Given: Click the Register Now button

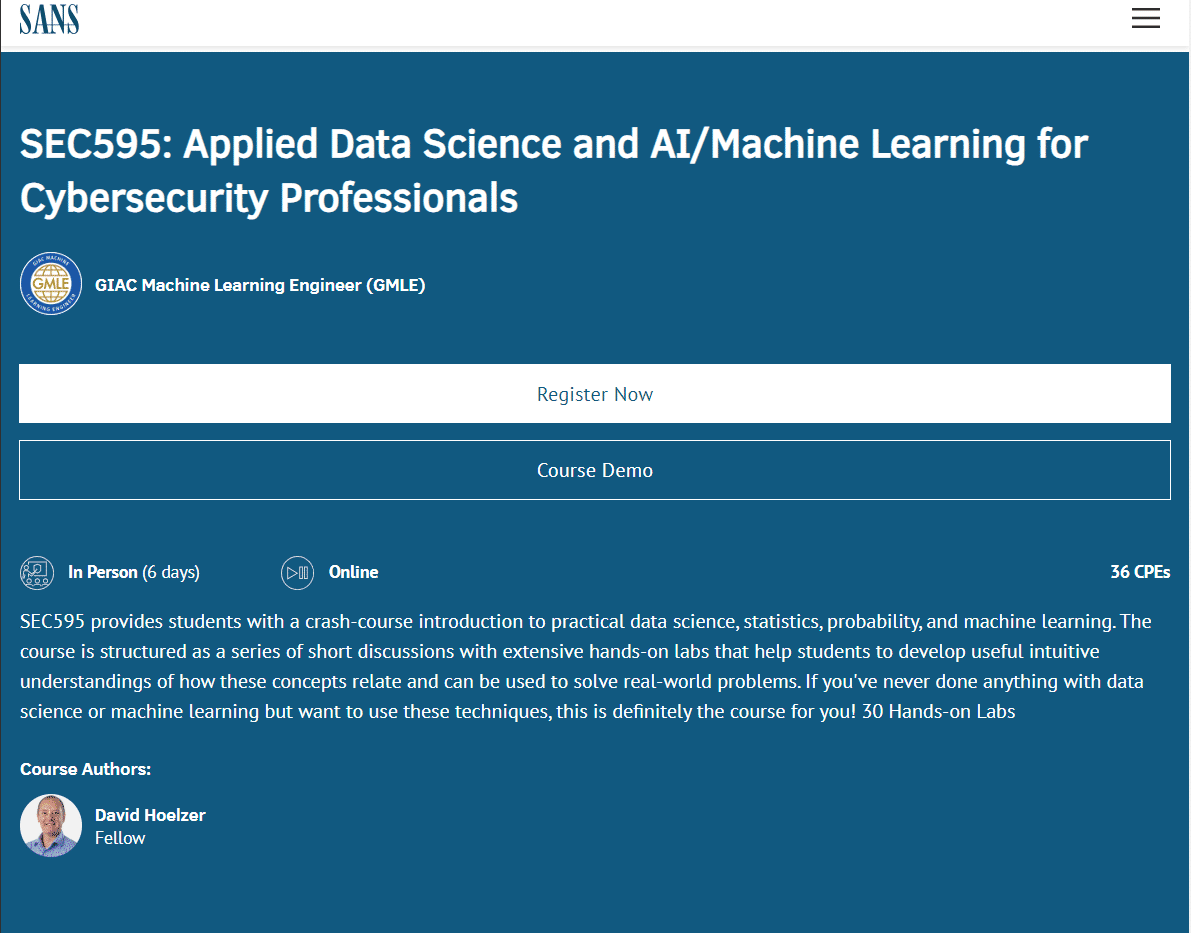Looking at the screenshot, I should [595, 394].
